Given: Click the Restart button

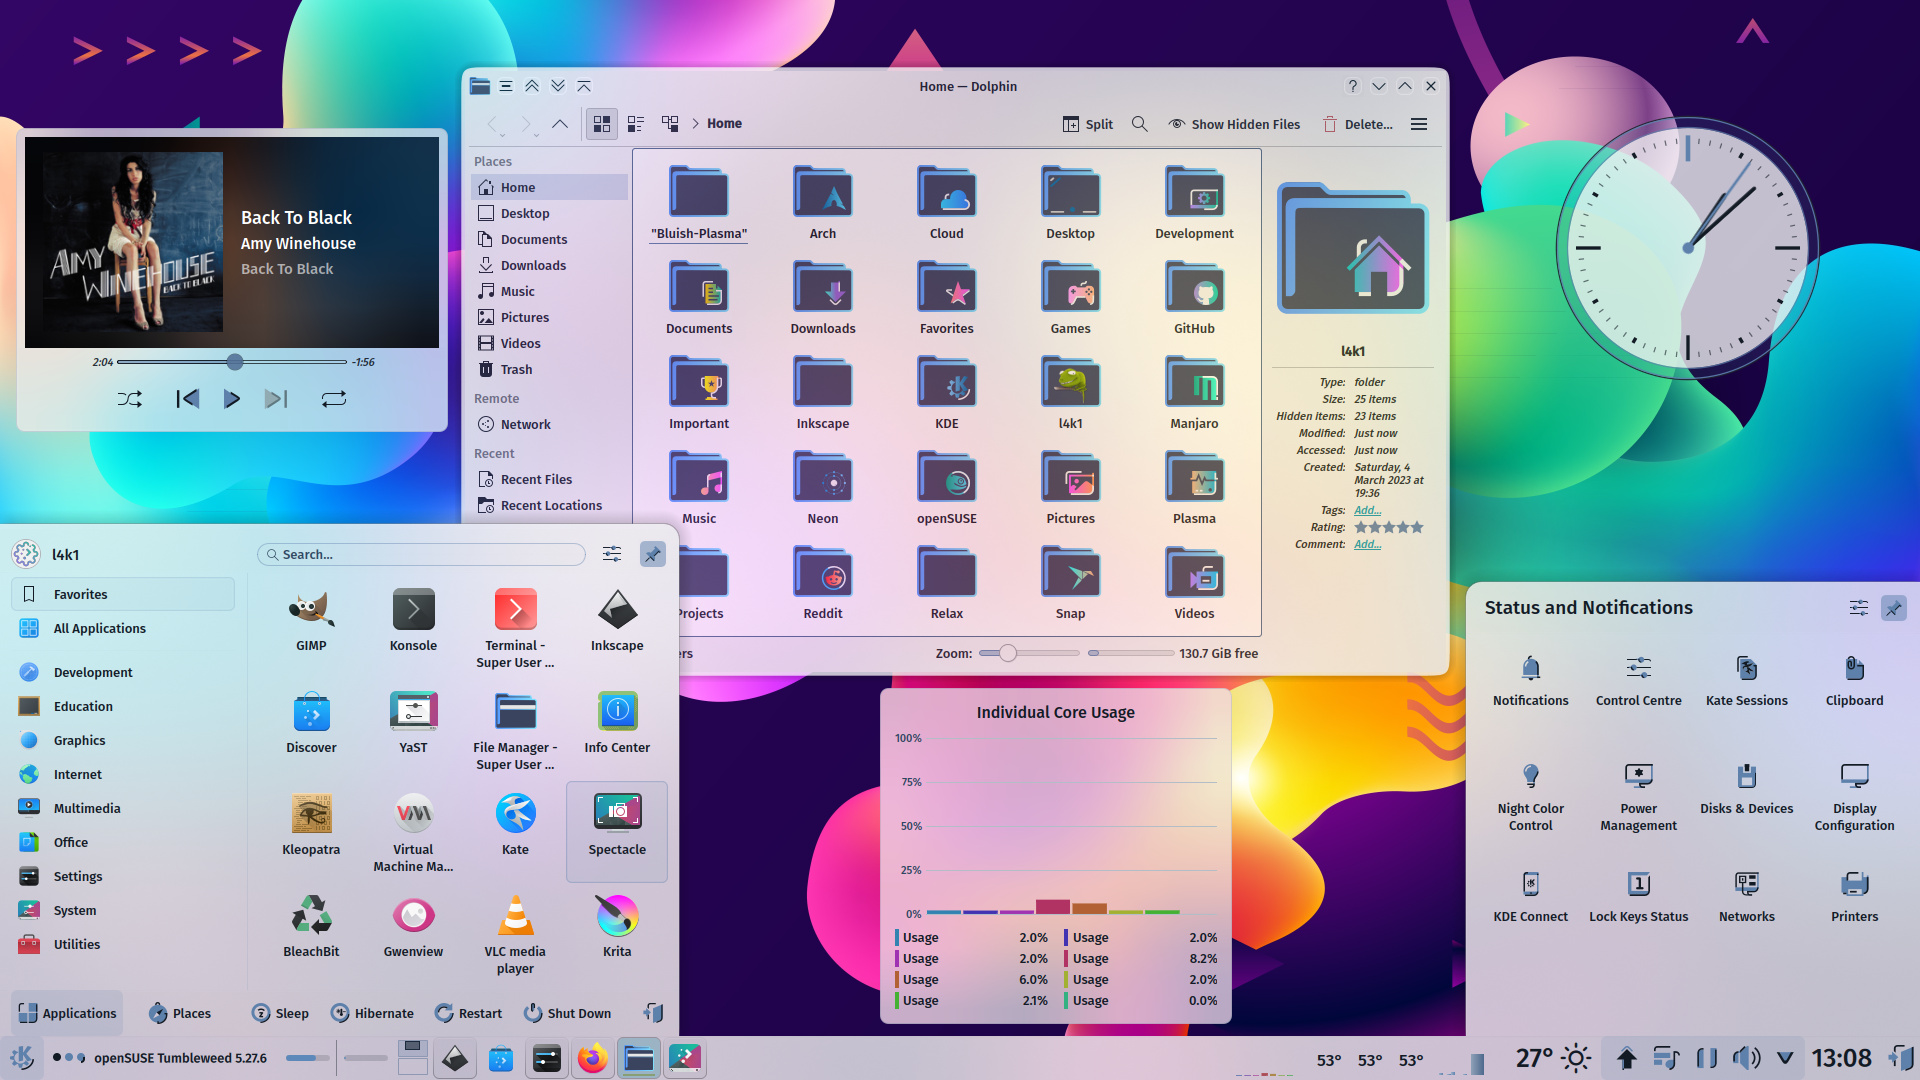Looking at the screenshot, I should point(468,1013).
